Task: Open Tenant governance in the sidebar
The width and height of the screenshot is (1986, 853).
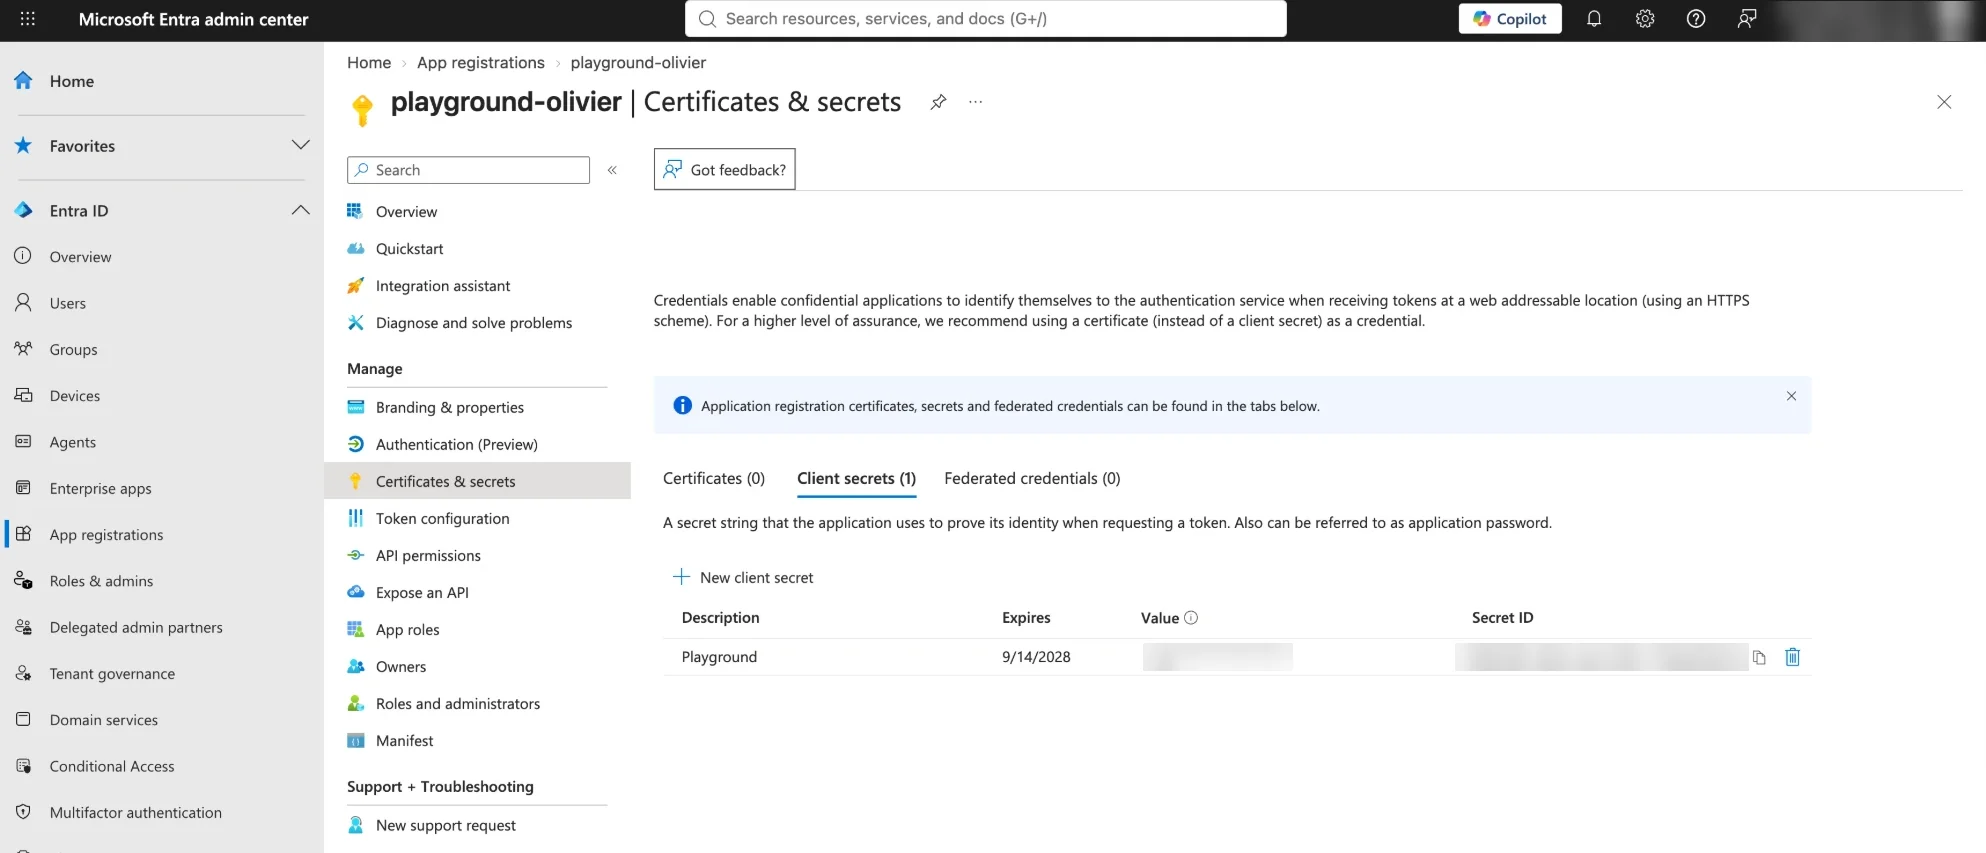Action: pyautogui.click(x=112, y=674)
